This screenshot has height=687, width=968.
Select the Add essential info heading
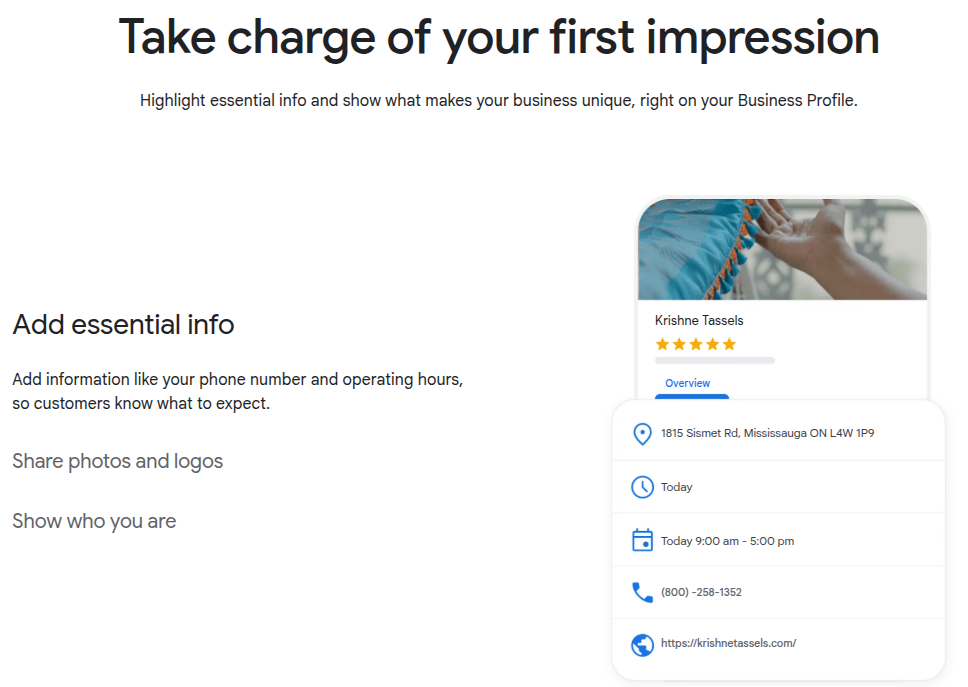coord(123,324)
